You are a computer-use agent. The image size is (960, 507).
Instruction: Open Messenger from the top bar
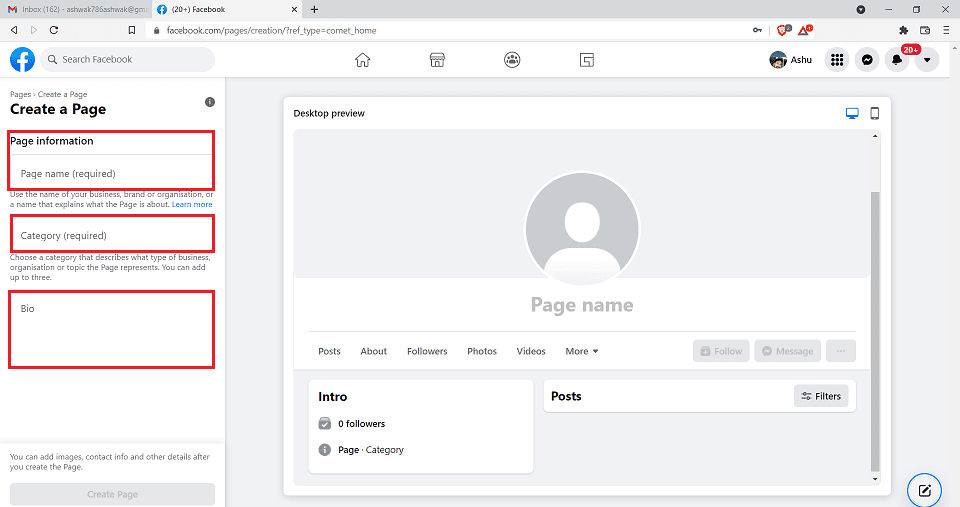[x=867, y=59]
